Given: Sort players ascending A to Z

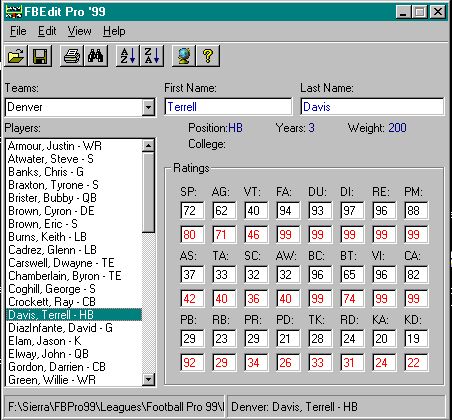Looking at the screenshot, I should coord(128,56).
